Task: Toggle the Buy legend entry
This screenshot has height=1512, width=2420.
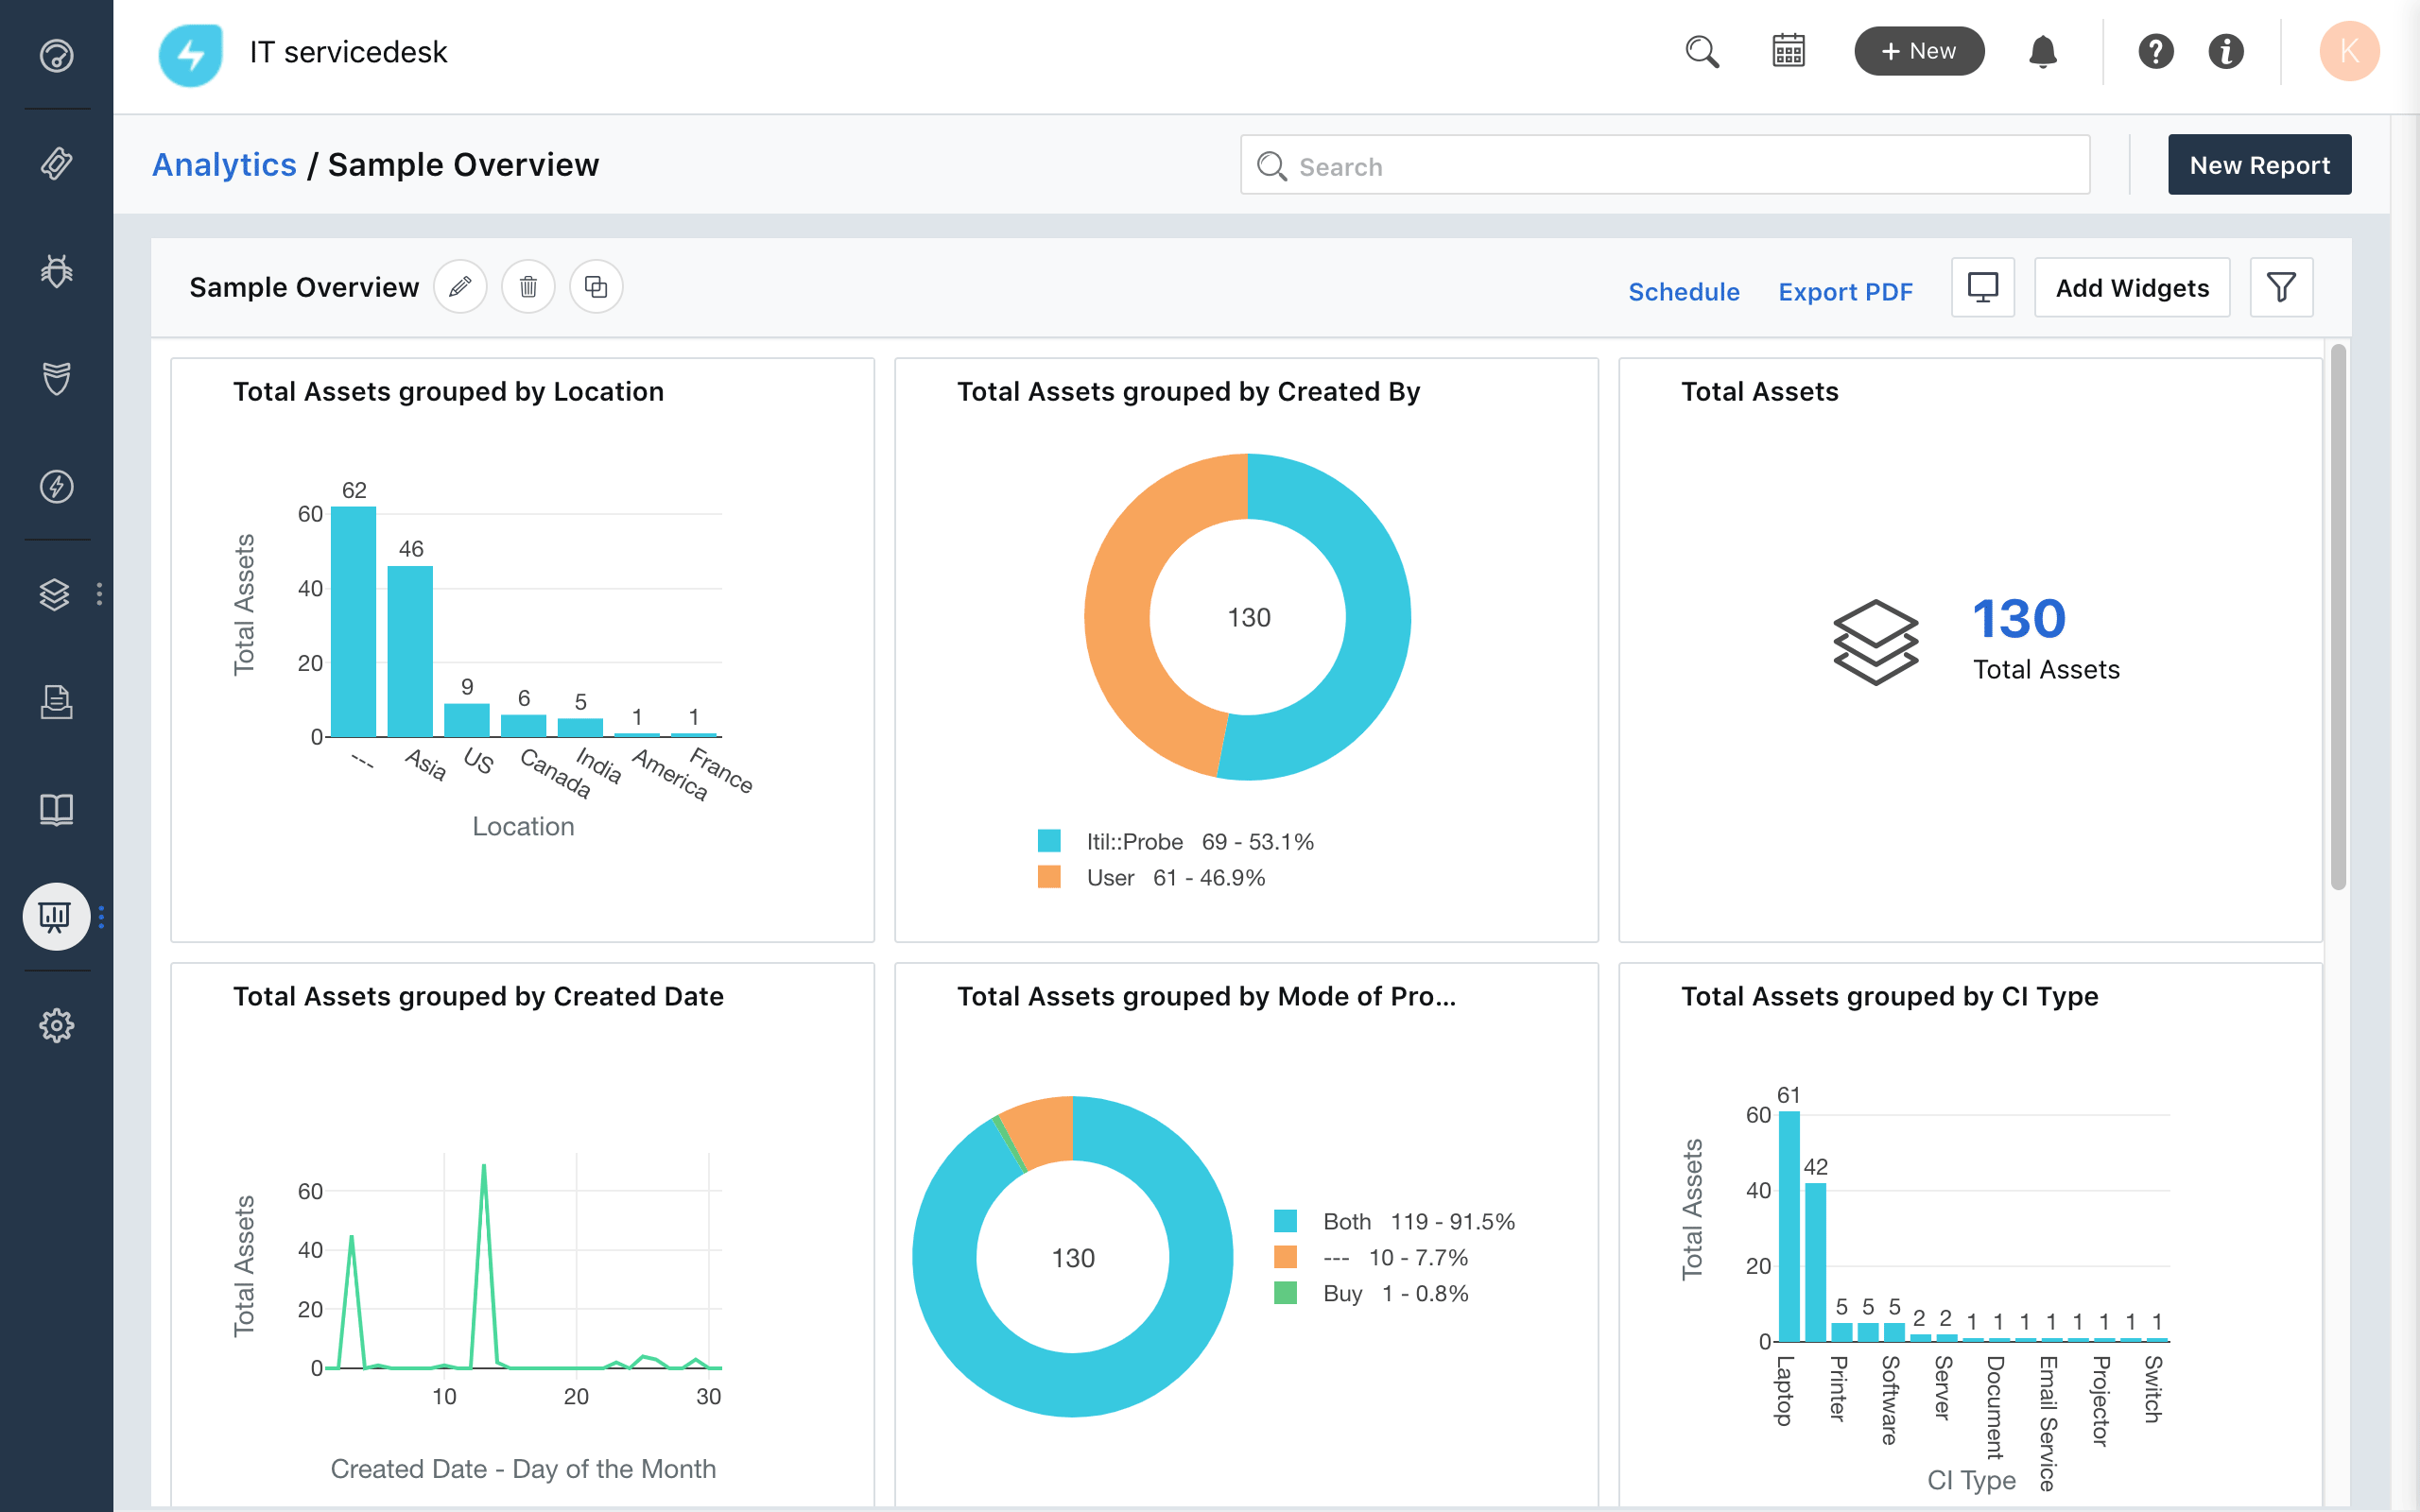Action: tap(1342, 1293)
